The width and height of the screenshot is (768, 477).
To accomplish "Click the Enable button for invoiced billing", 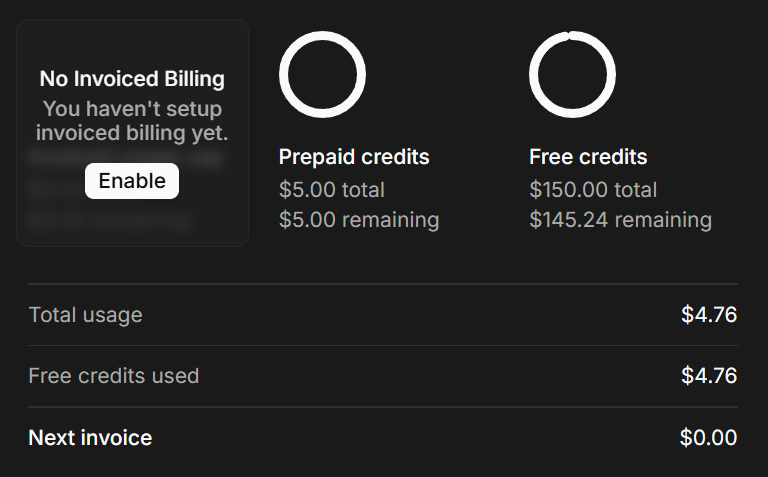I will coord(132,181).
